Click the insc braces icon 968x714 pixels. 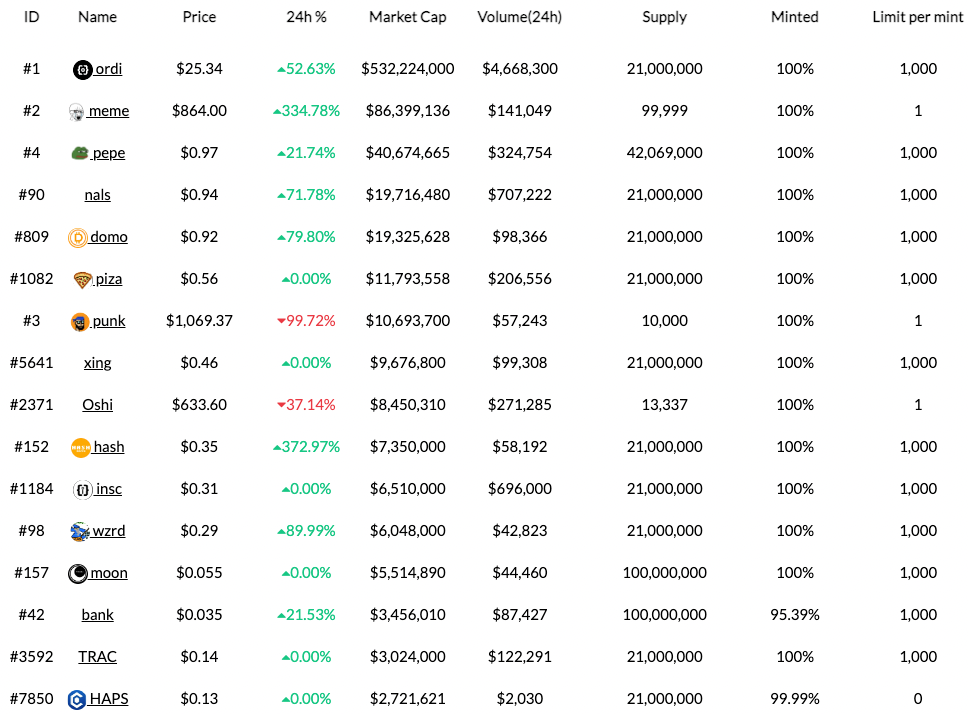[82, 489]
